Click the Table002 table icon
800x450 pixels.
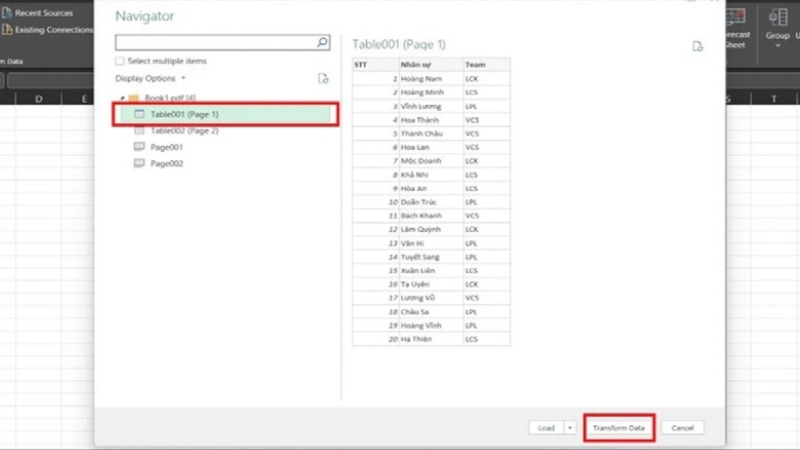tap(139, 131)
